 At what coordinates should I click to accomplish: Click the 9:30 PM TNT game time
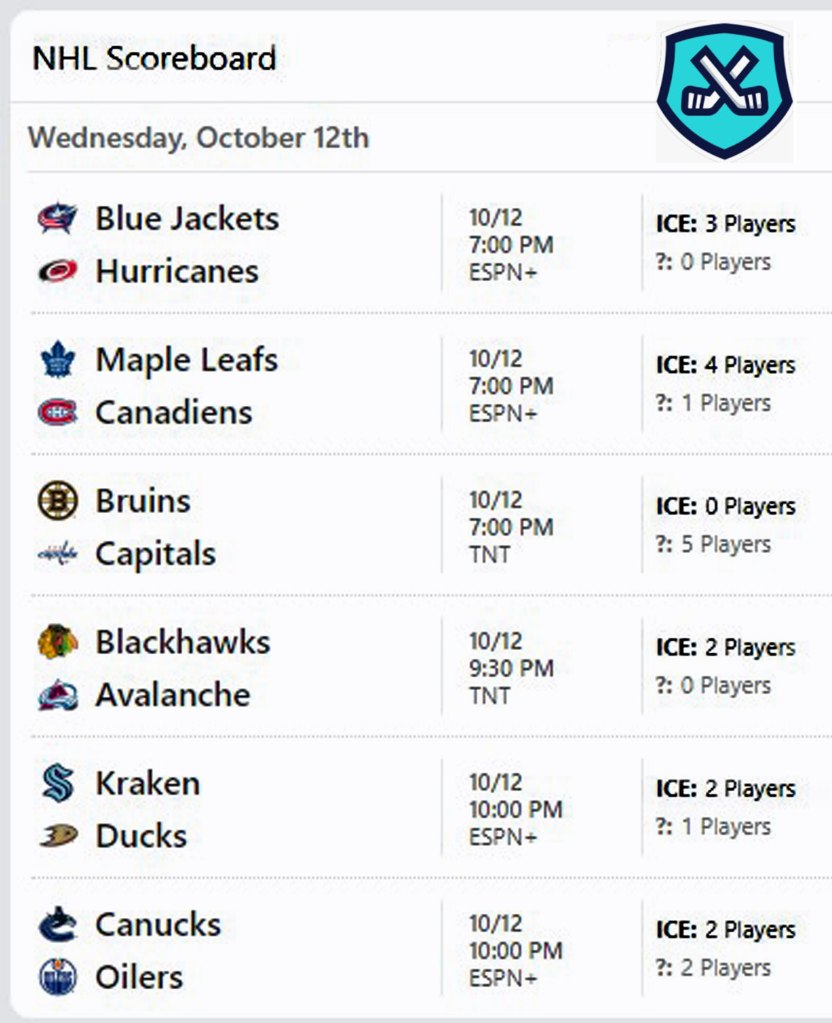pos(510,669)
